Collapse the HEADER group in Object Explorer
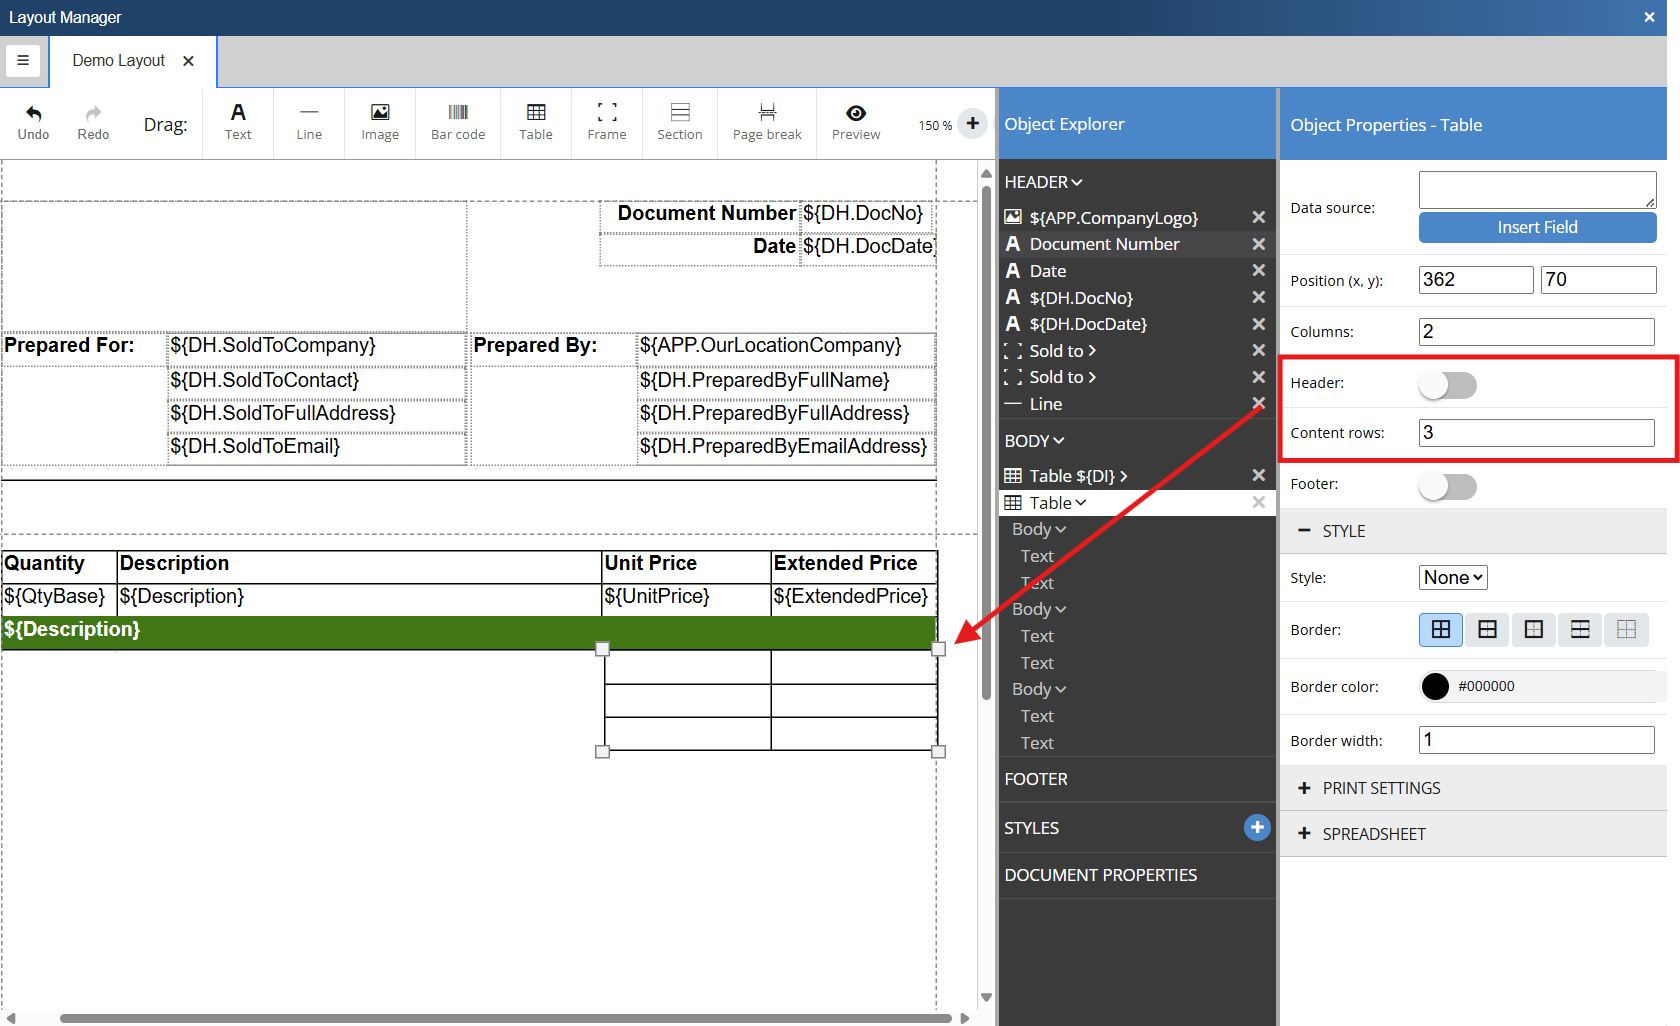Screen dimensions: 1680x1026 [x=1043, y=182]
